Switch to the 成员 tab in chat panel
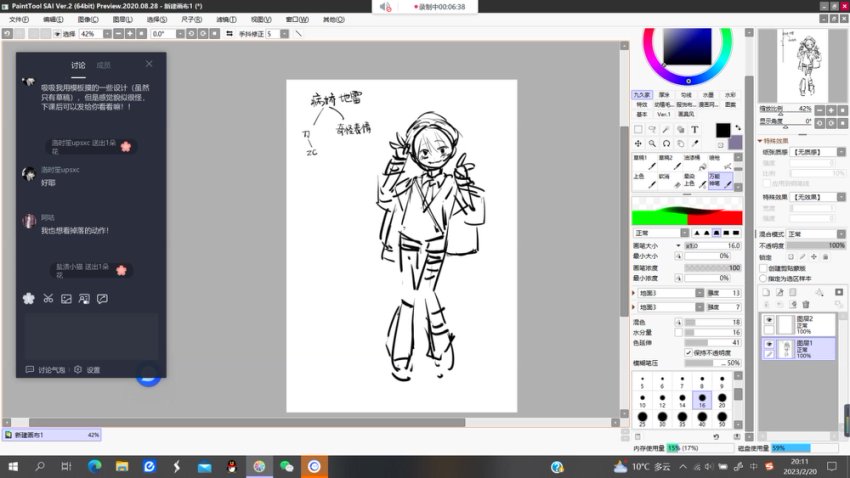The height and width of the screenshot is (478, 850). 103,65
